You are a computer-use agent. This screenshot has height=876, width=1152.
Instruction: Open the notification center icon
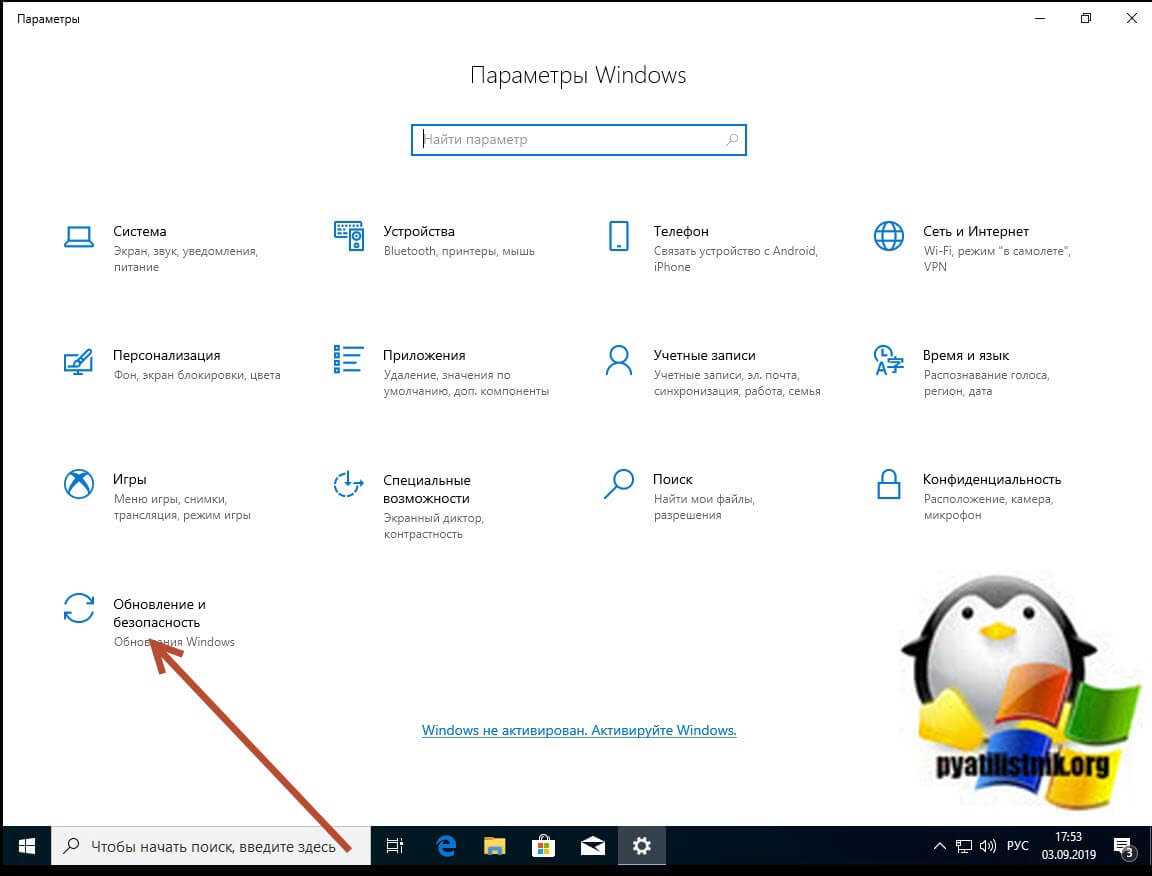click(1122, 847)
